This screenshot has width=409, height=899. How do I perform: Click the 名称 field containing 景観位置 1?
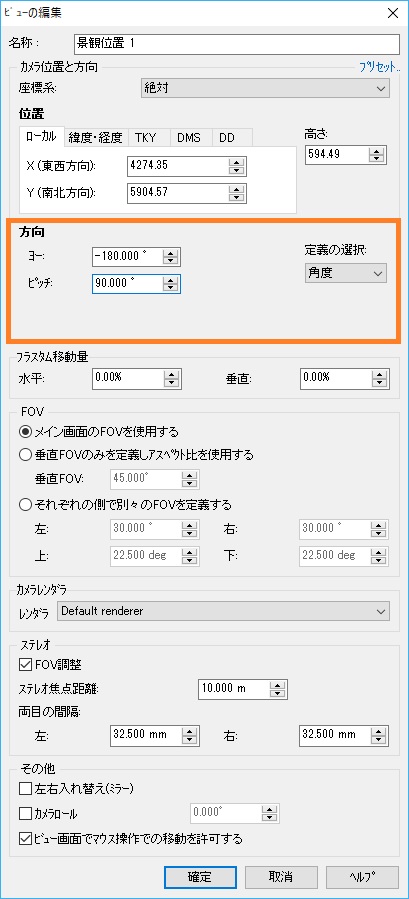tap(236, 43)
